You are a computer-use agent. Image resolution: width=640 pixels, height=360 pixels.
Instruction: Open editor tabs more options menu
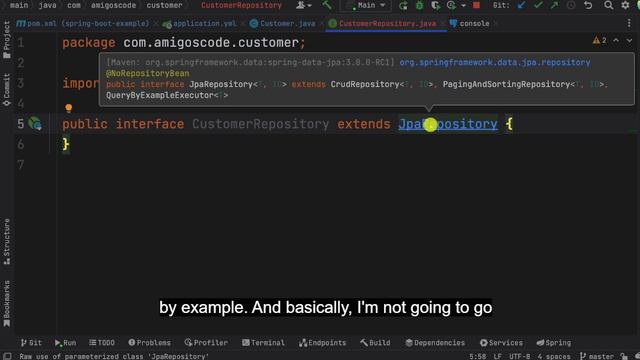tap(629, 24)
